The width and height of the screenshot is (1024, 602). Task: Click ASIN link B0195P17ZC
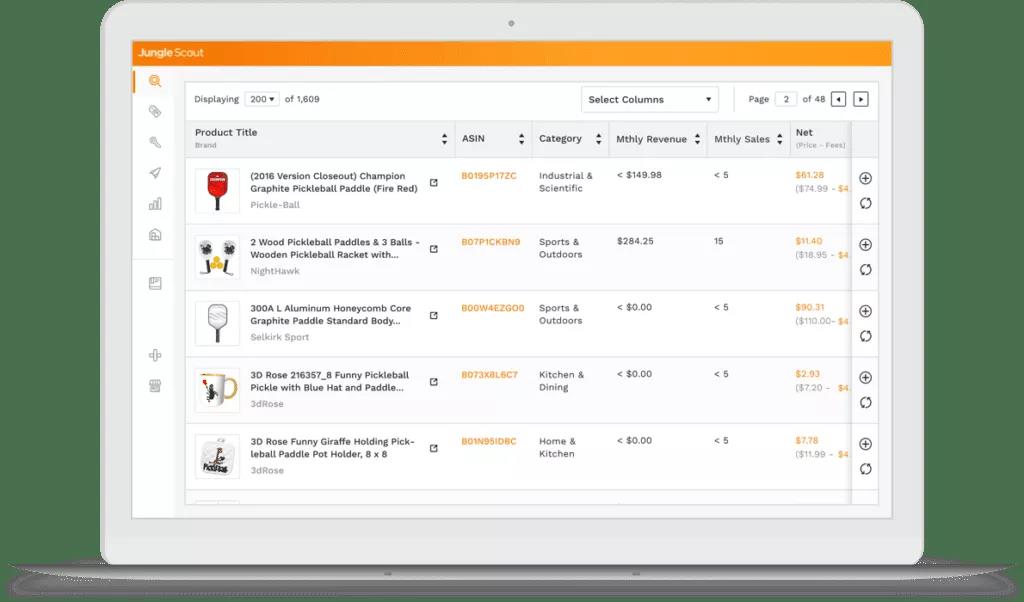coord(488,176)
